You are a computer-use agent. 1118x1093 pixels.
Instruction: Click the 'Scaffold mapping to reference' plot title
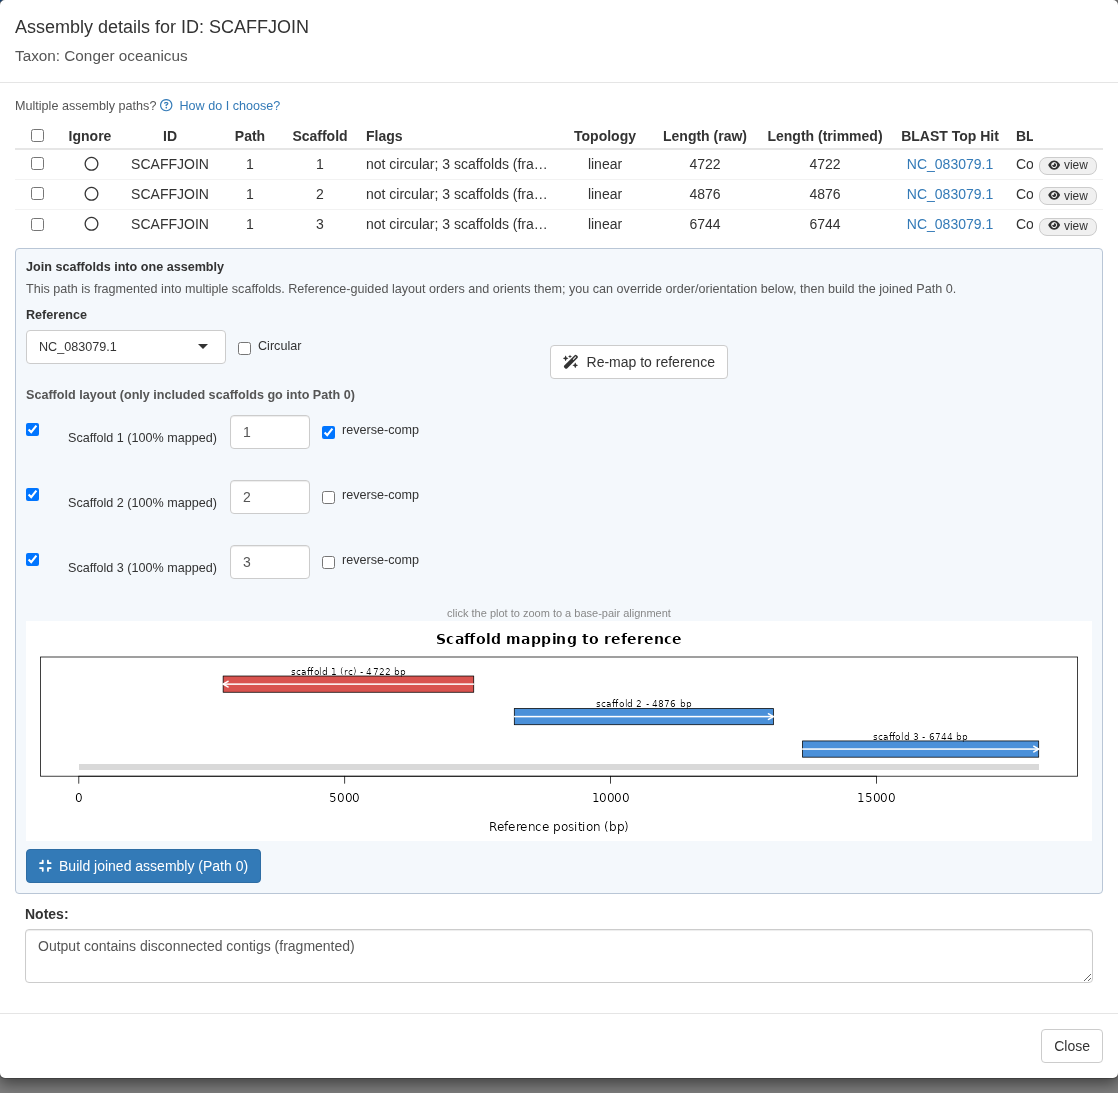click(x=558, y=639)
